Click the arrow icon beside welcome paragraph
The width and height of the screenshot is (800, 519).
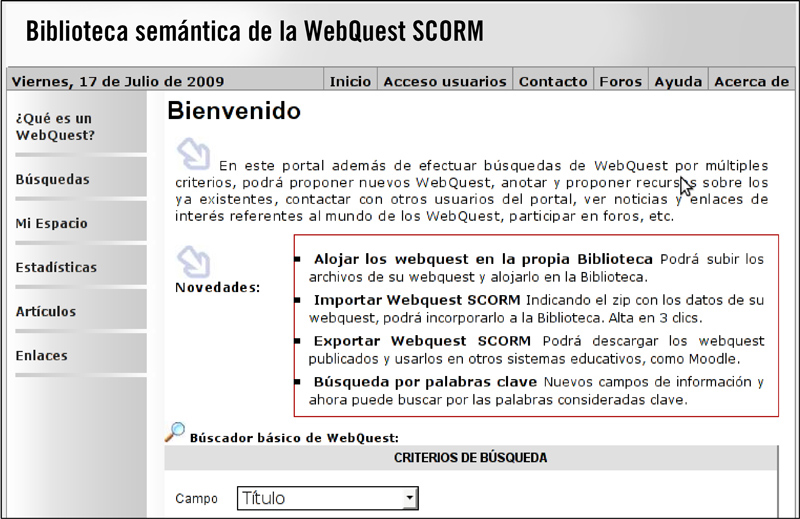click(x=193, y=154)
